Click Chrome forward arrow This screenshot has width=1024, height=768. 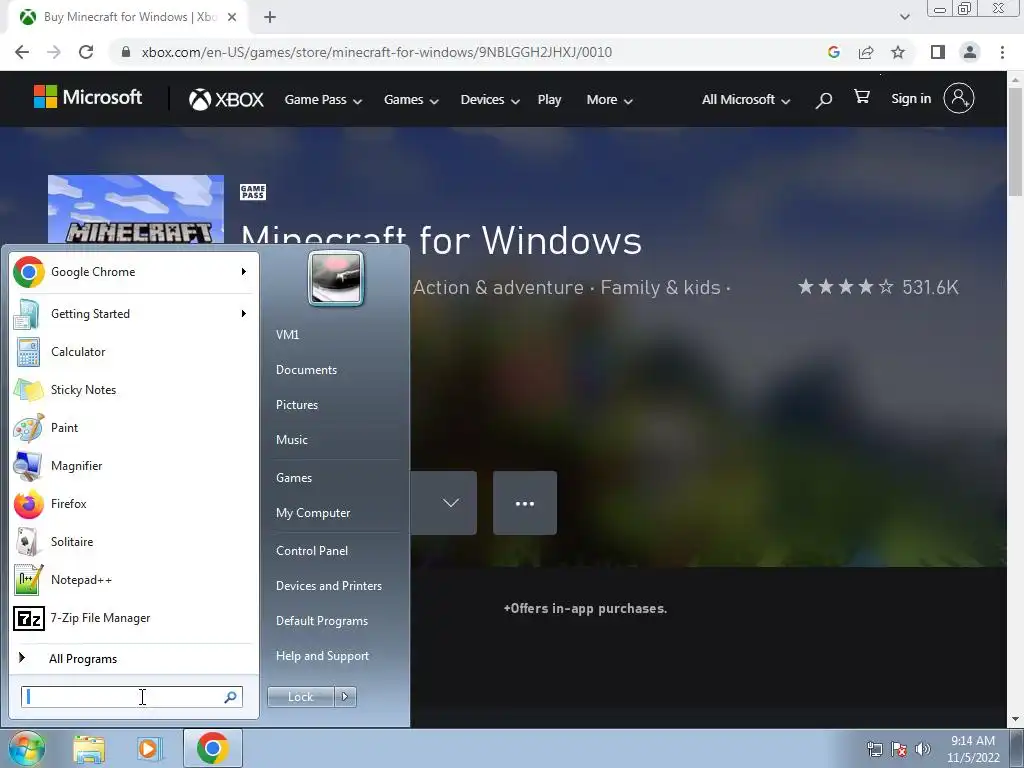[x=54, y=52]
